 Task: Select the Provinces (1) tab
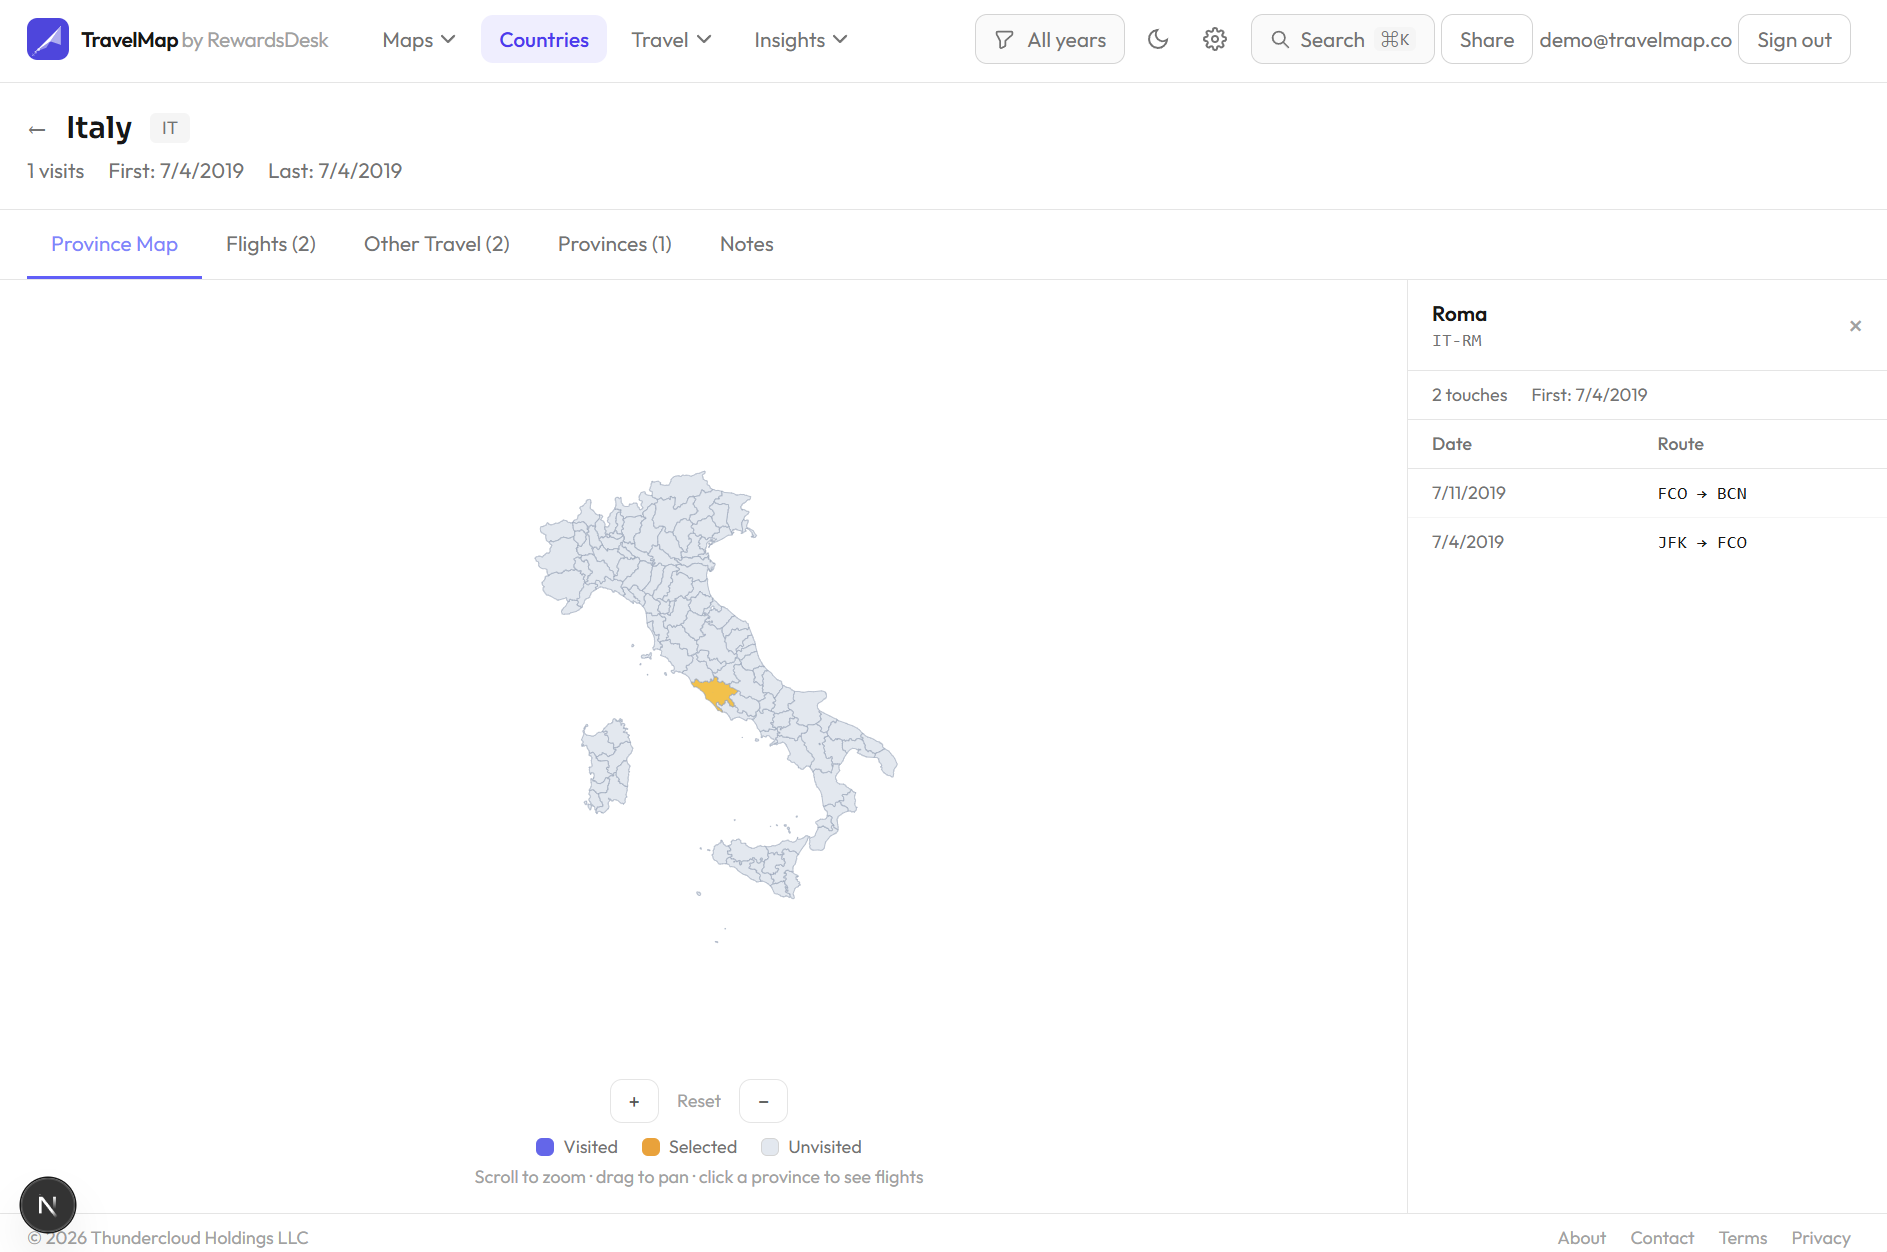tap(614, 244)
